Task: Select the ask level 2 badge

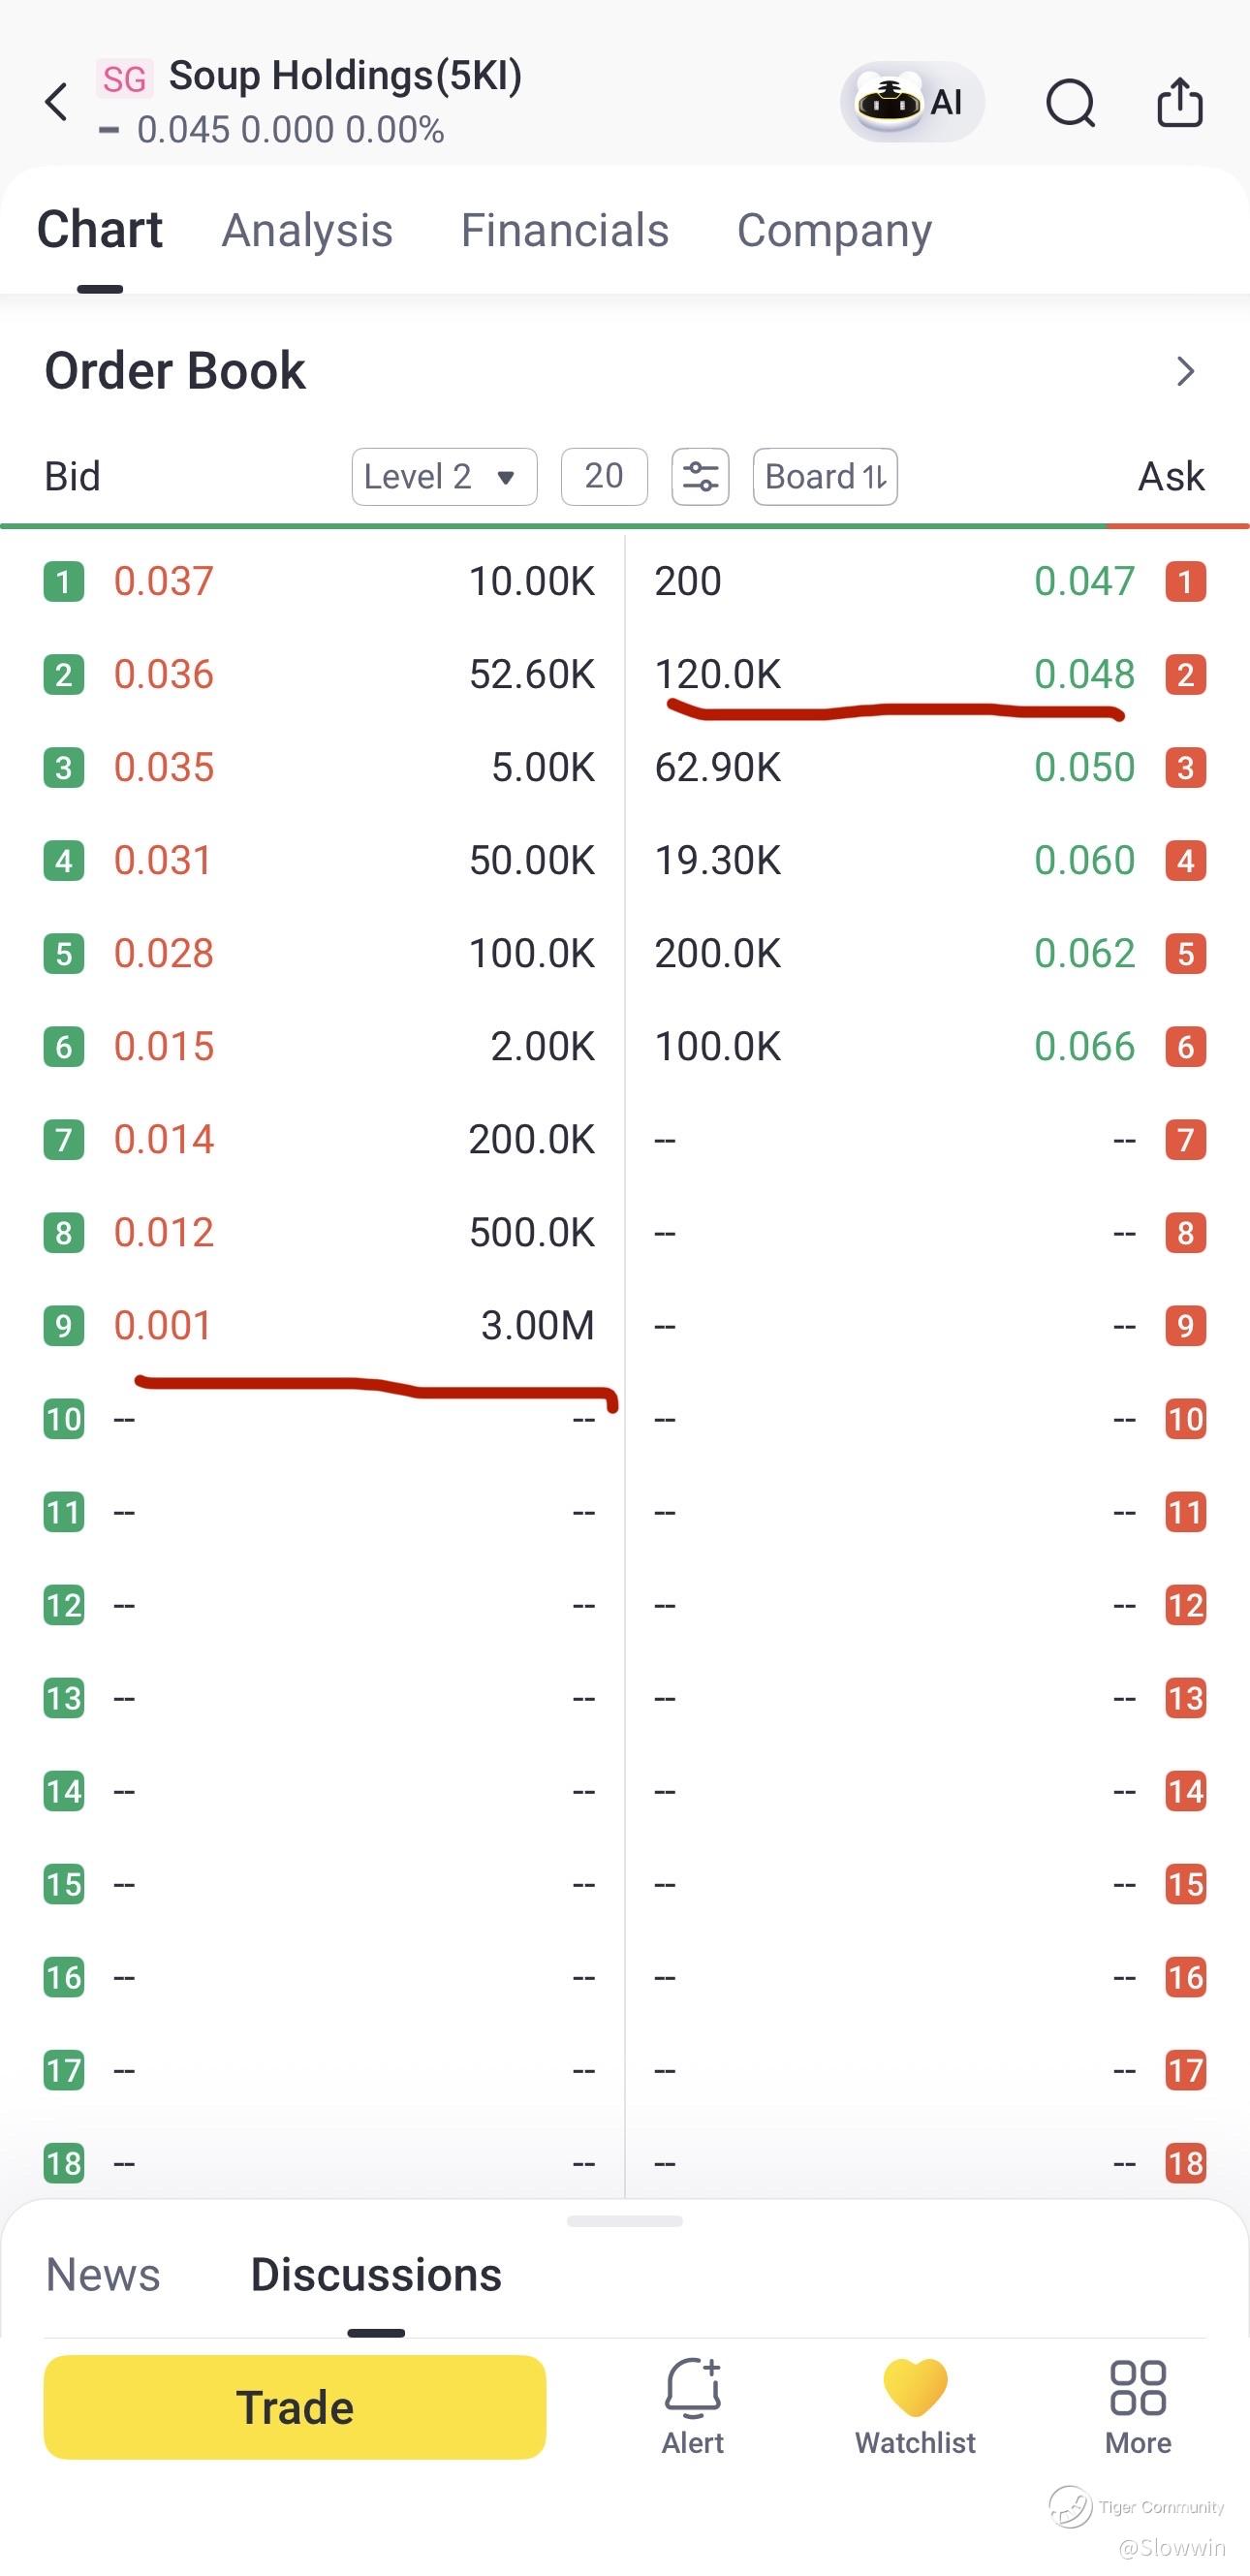Action: pos(1185,674)
